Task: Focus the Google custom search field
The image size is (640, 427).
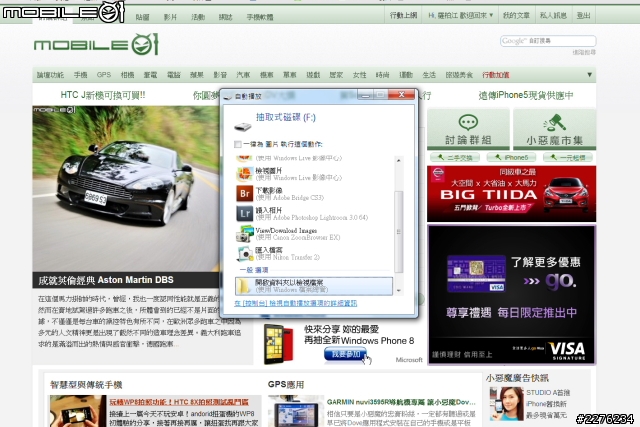Action: point(548,41)
